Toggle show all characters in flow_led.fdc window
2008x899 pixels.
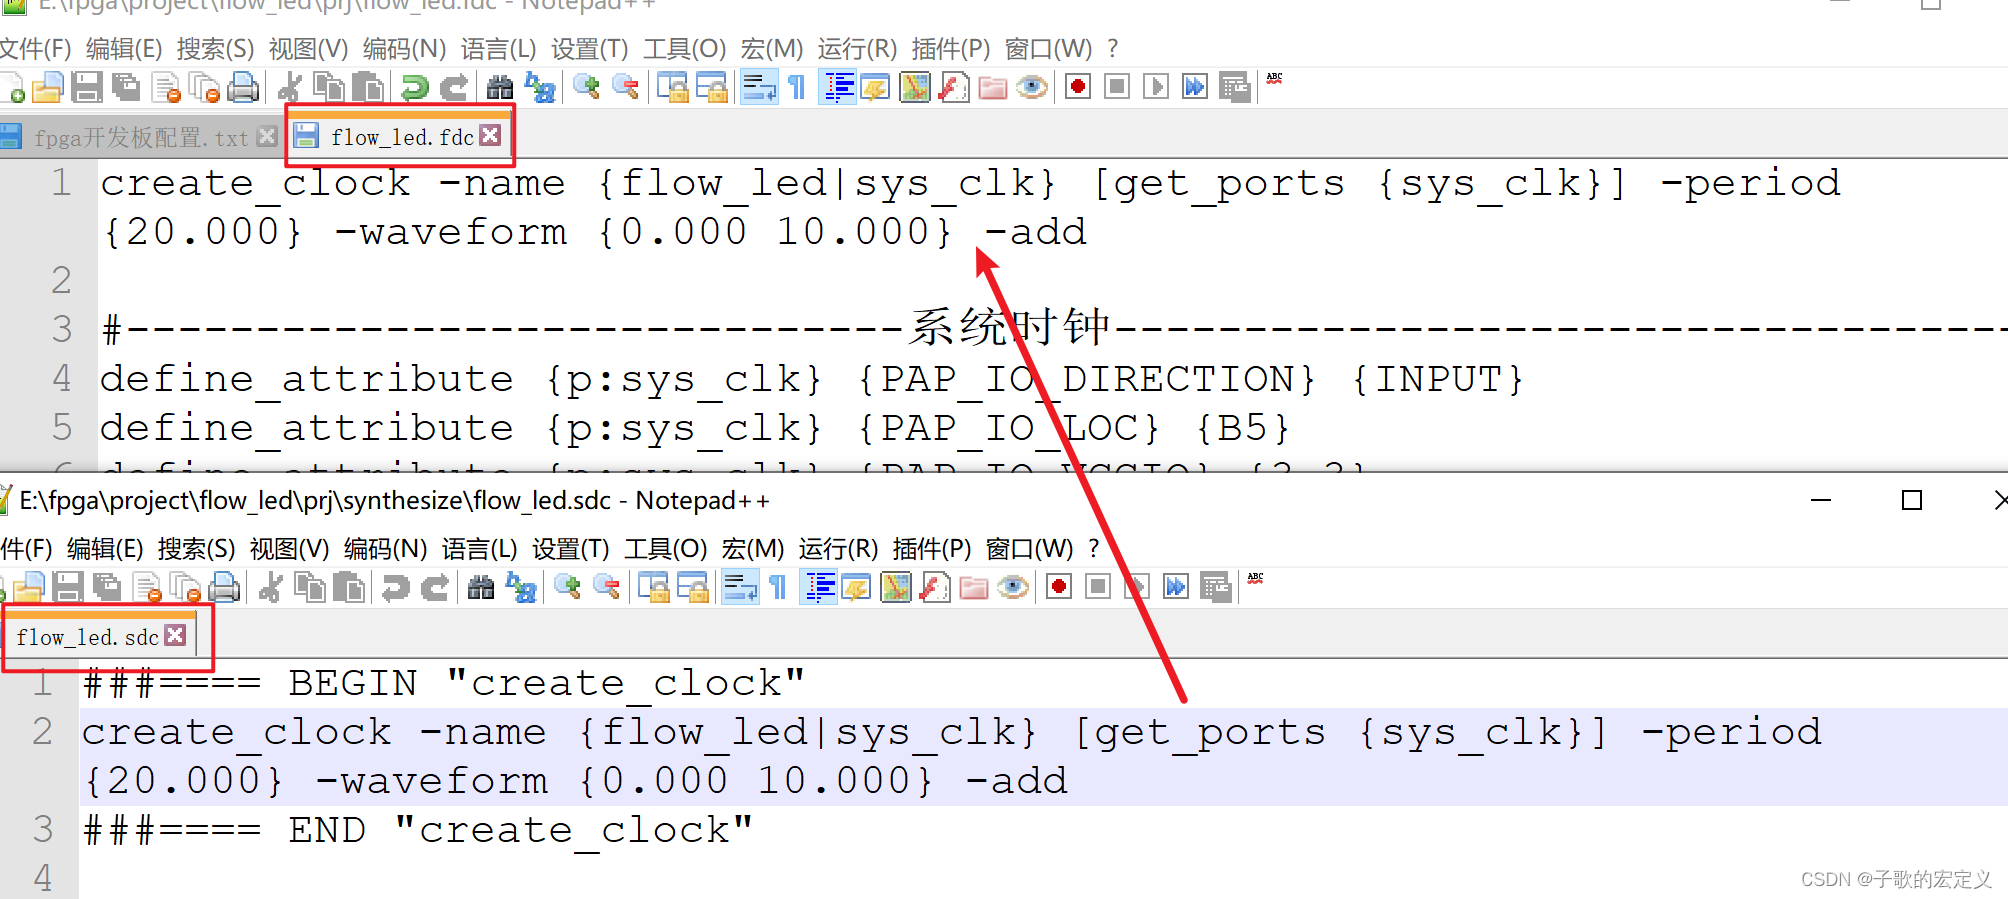[x=797, y=88]
